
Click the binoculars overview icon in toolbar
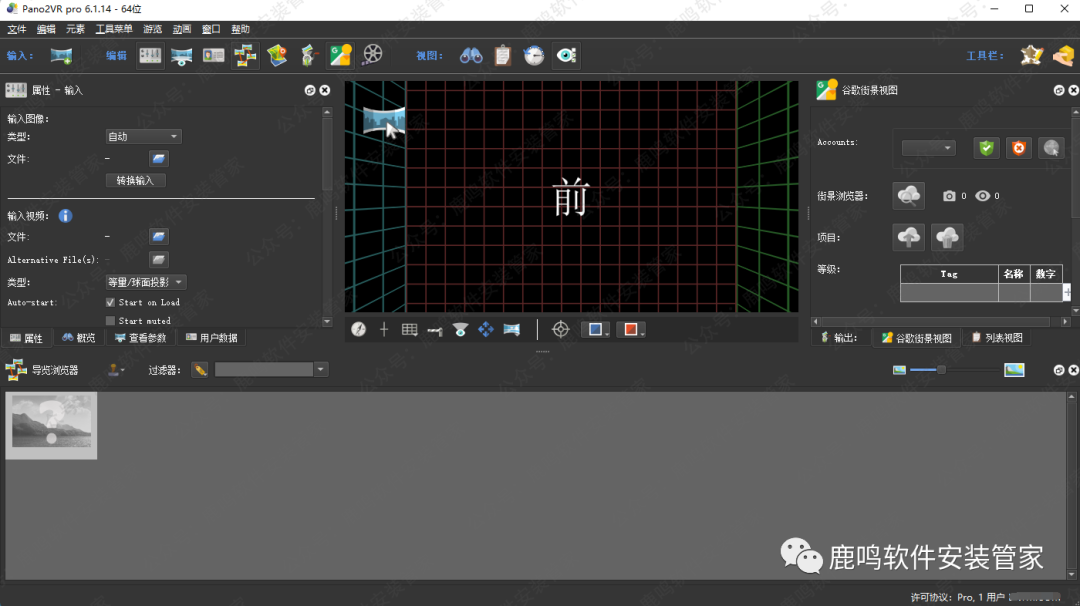click(471, 55)
